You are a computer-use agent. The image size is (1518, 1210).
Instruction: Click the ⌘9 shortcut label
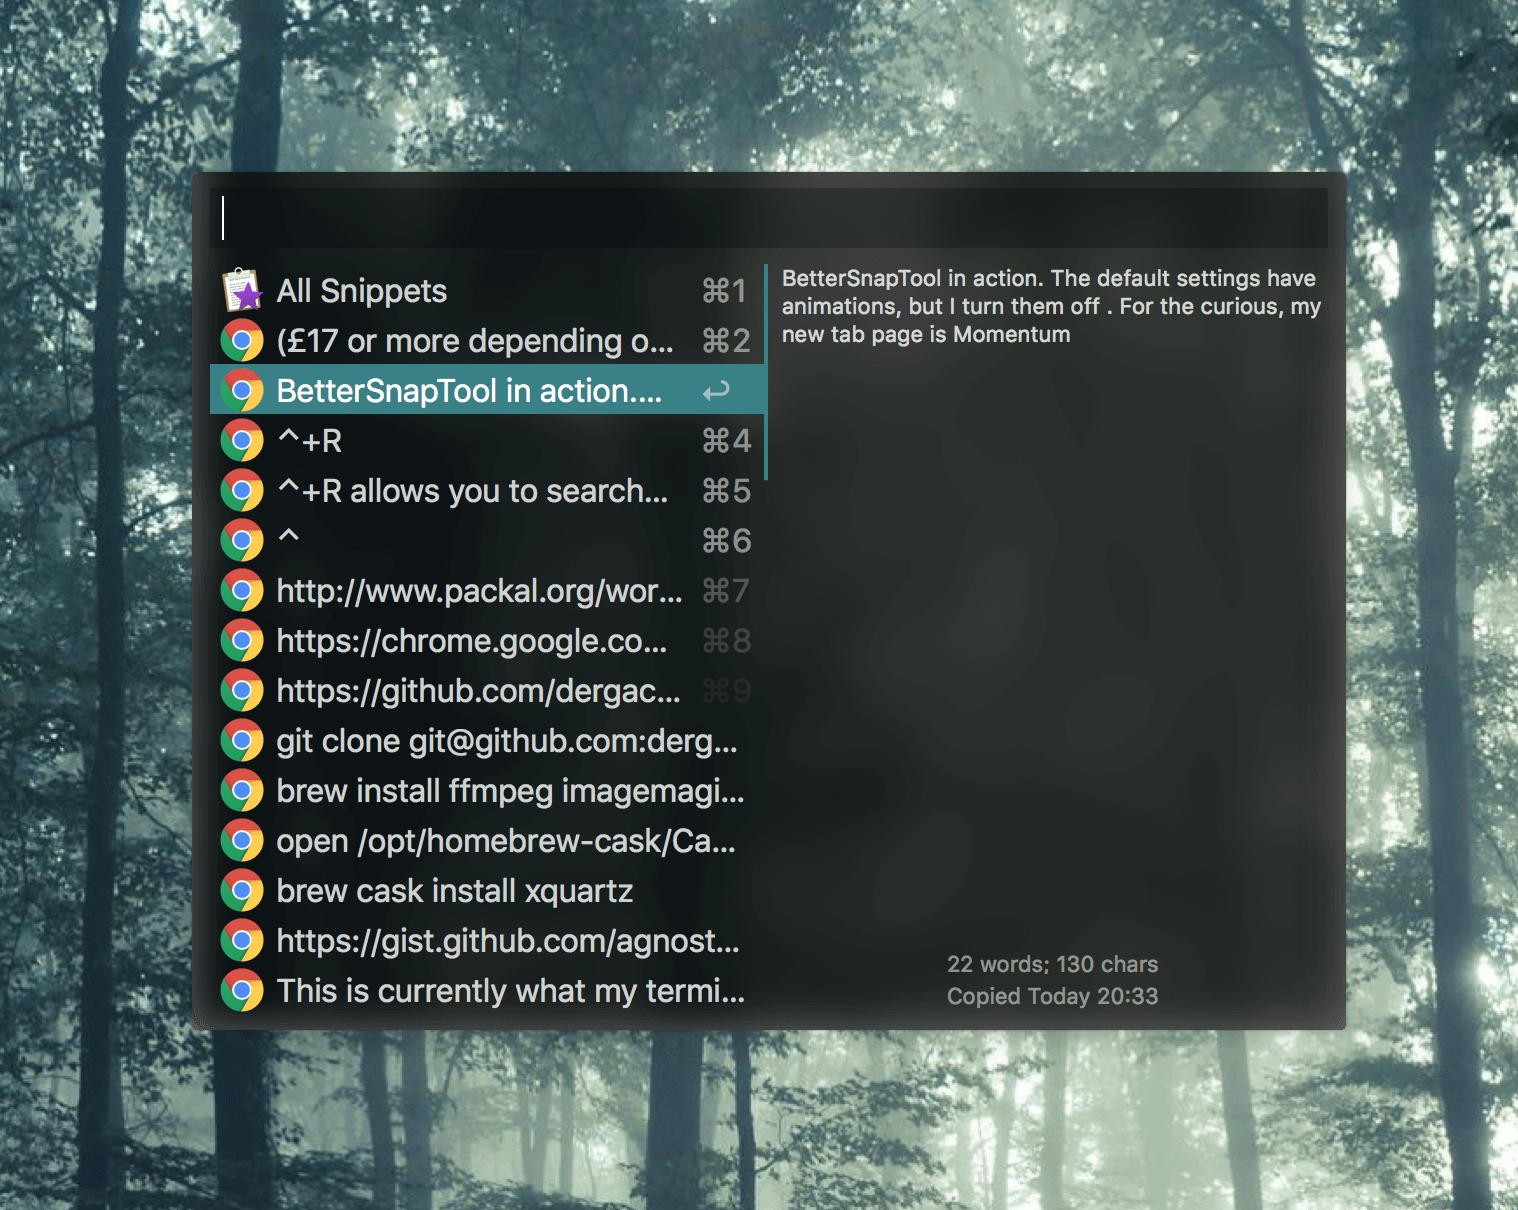pos(726,691)
